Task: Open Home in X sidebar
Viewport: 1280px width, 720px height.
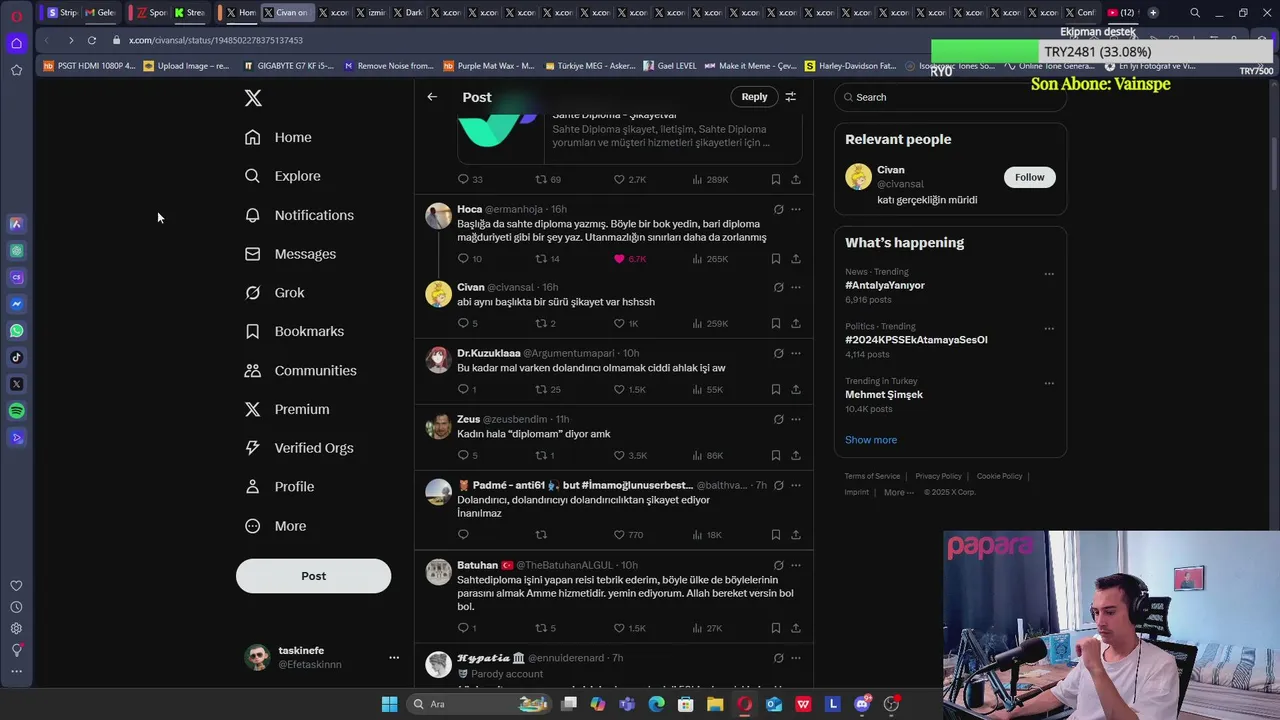Action: [x=279, y=137]
